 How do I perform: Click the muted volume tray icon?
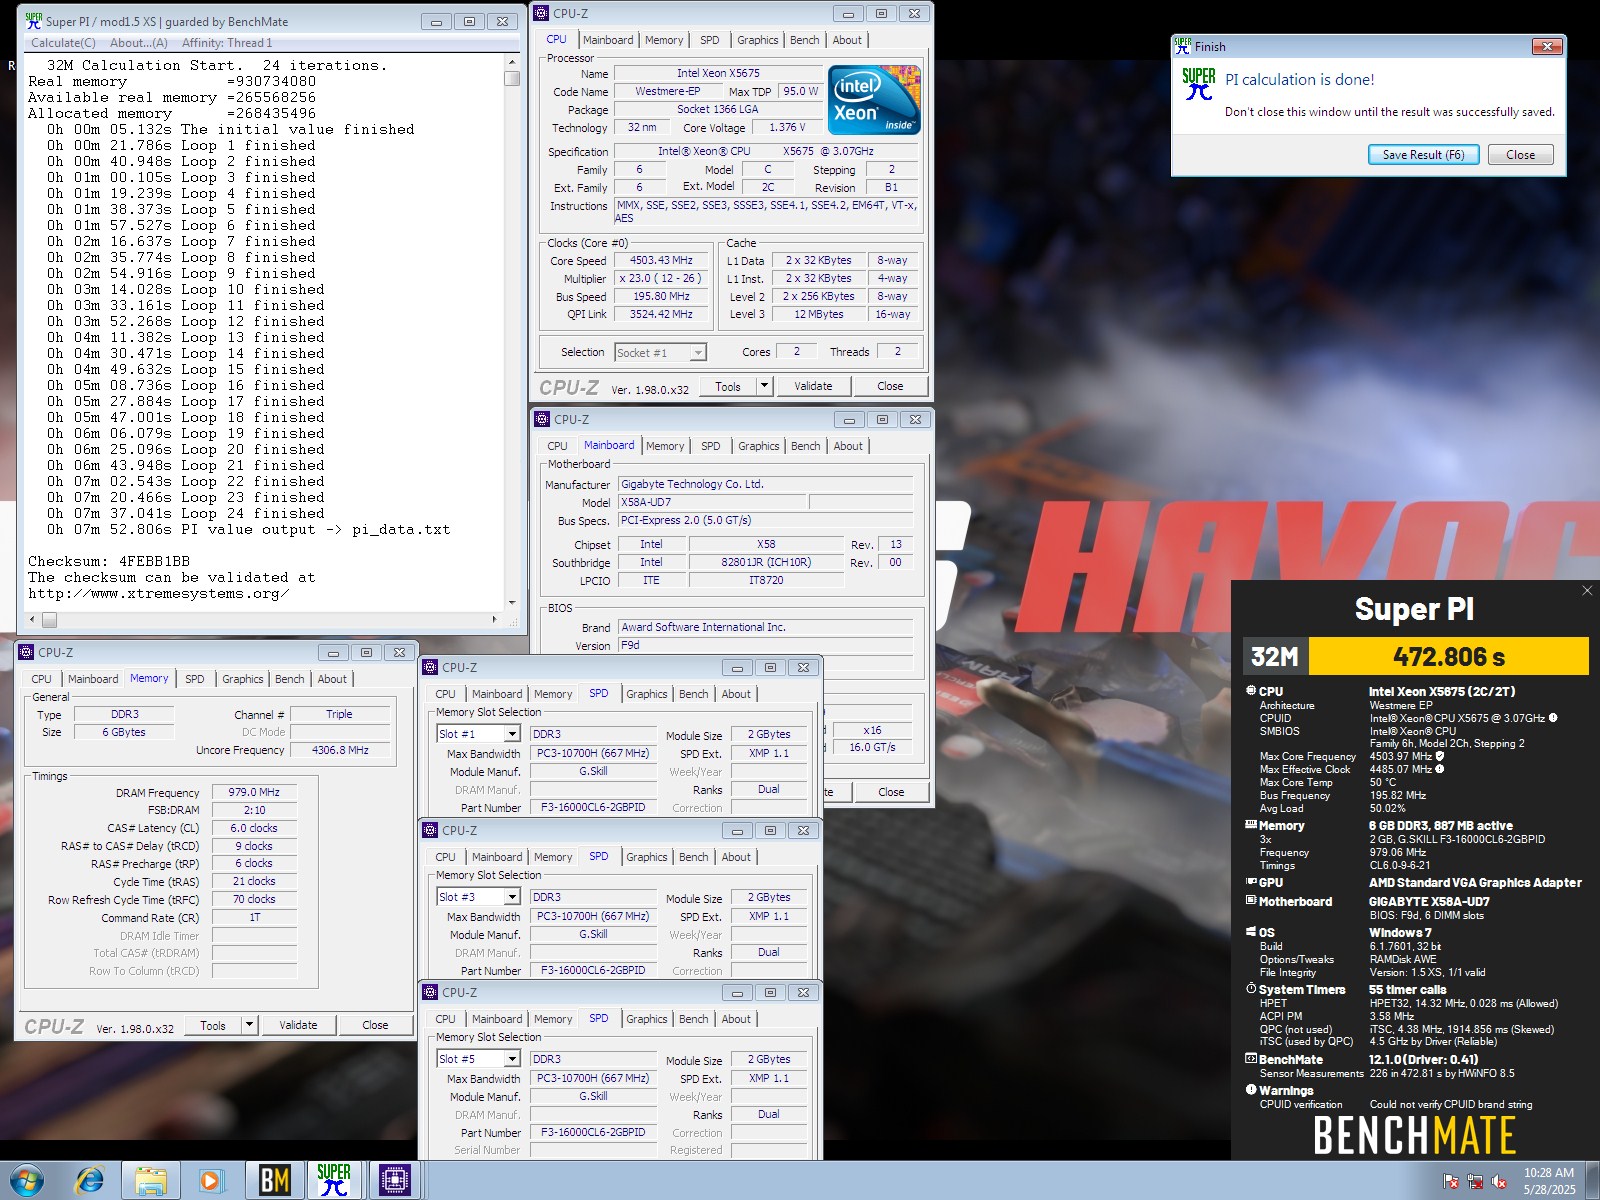(x=1499, y=1182)
